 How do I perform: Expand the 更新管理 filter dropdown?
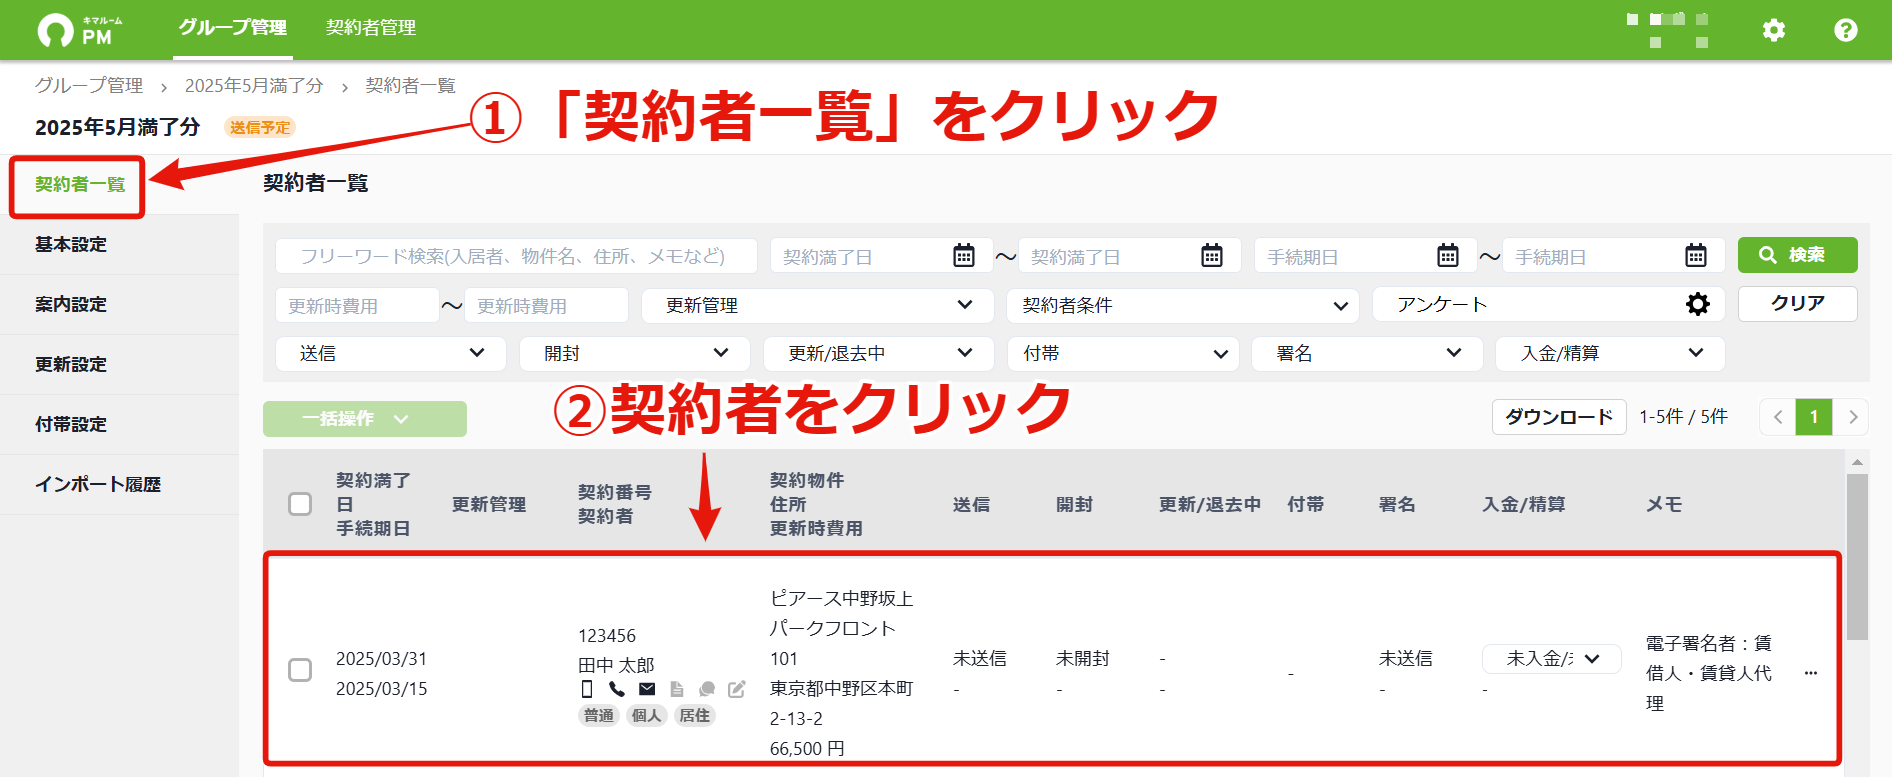818,305
